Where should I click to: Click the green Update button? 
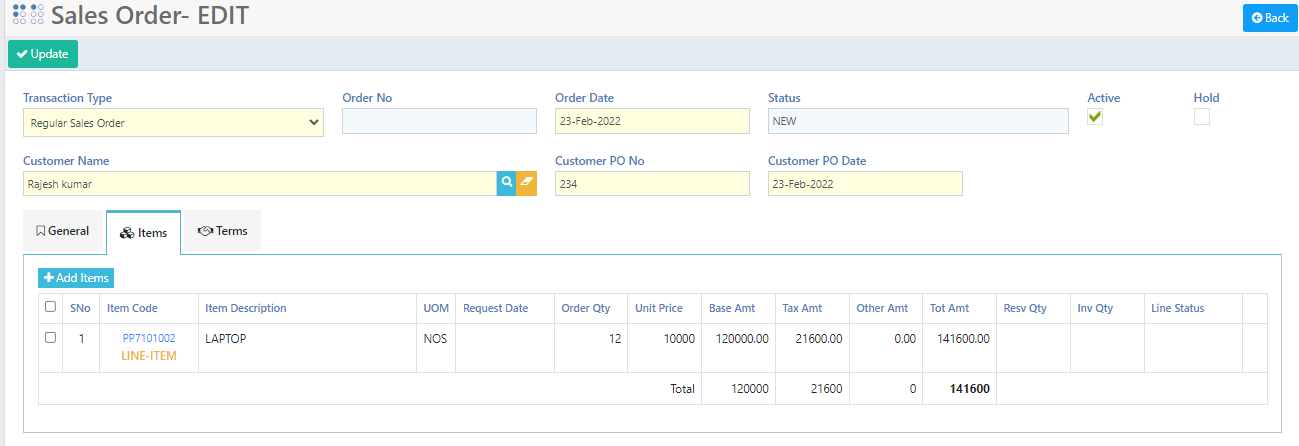(x=43, y=54)
